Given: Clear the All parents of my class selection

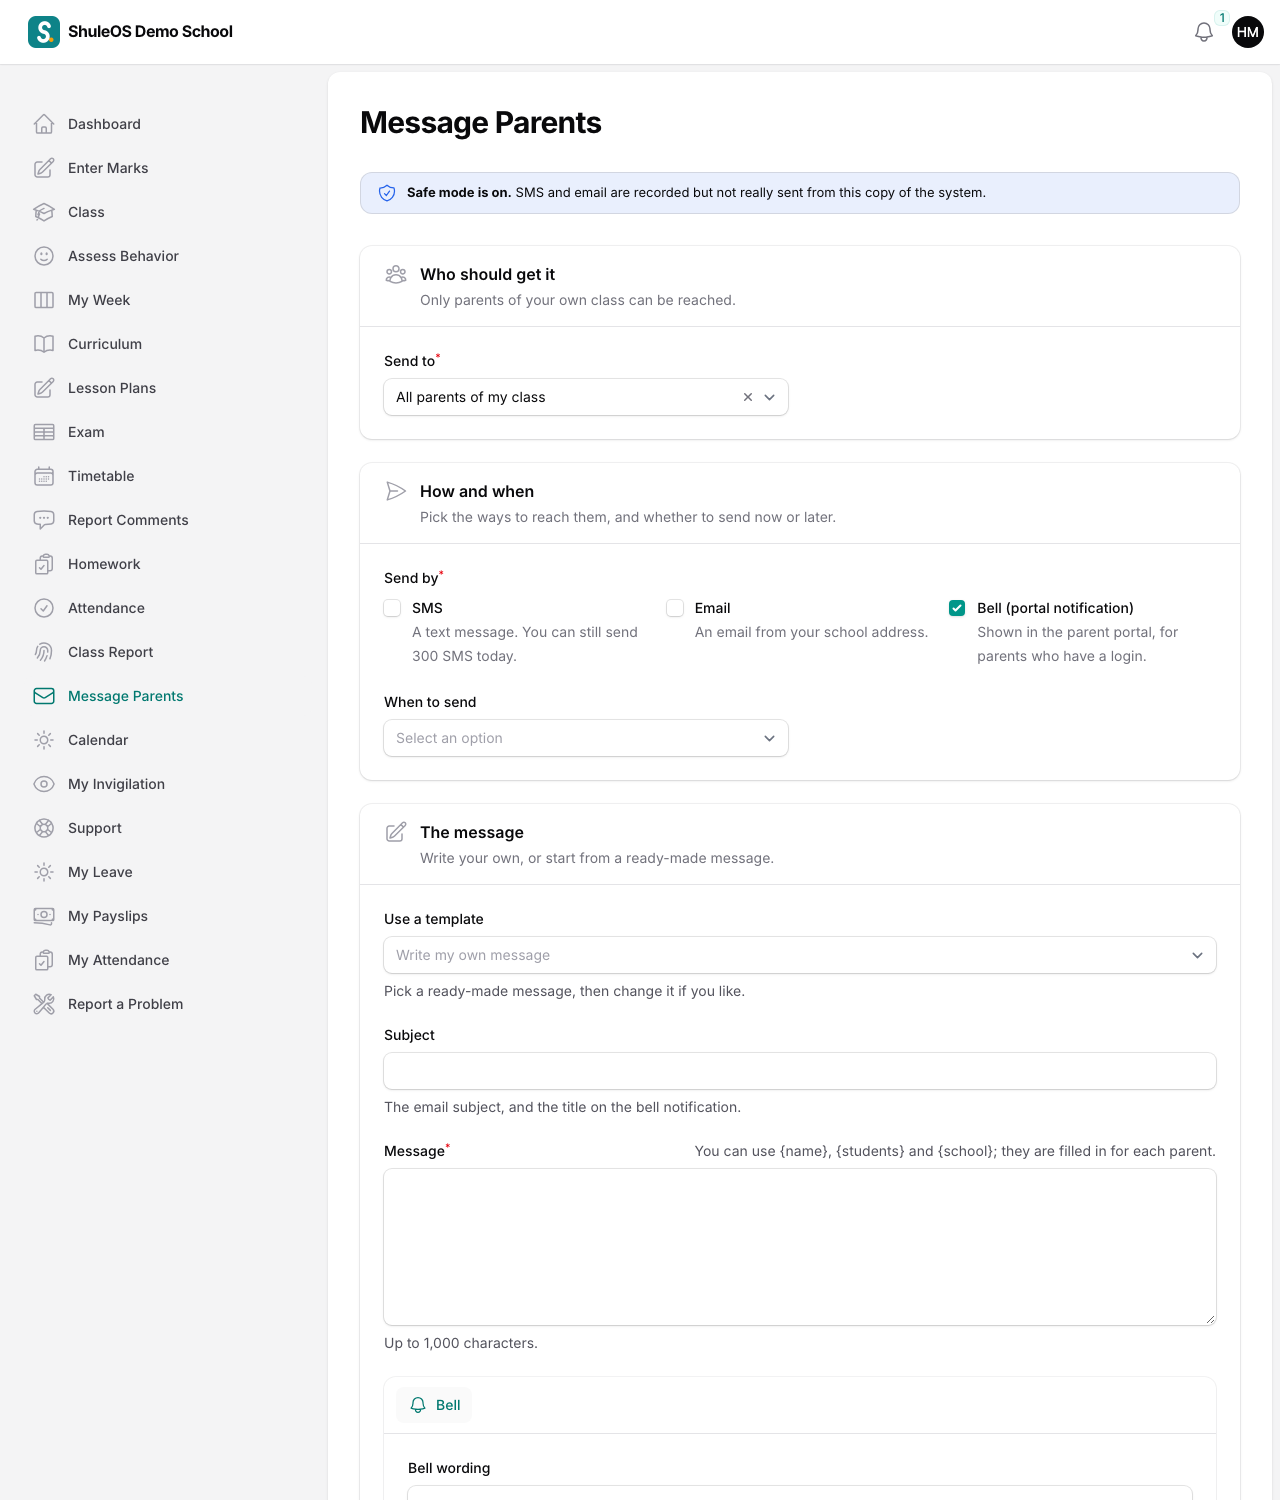Looking at the screenshot, I should tap(748, 397).
